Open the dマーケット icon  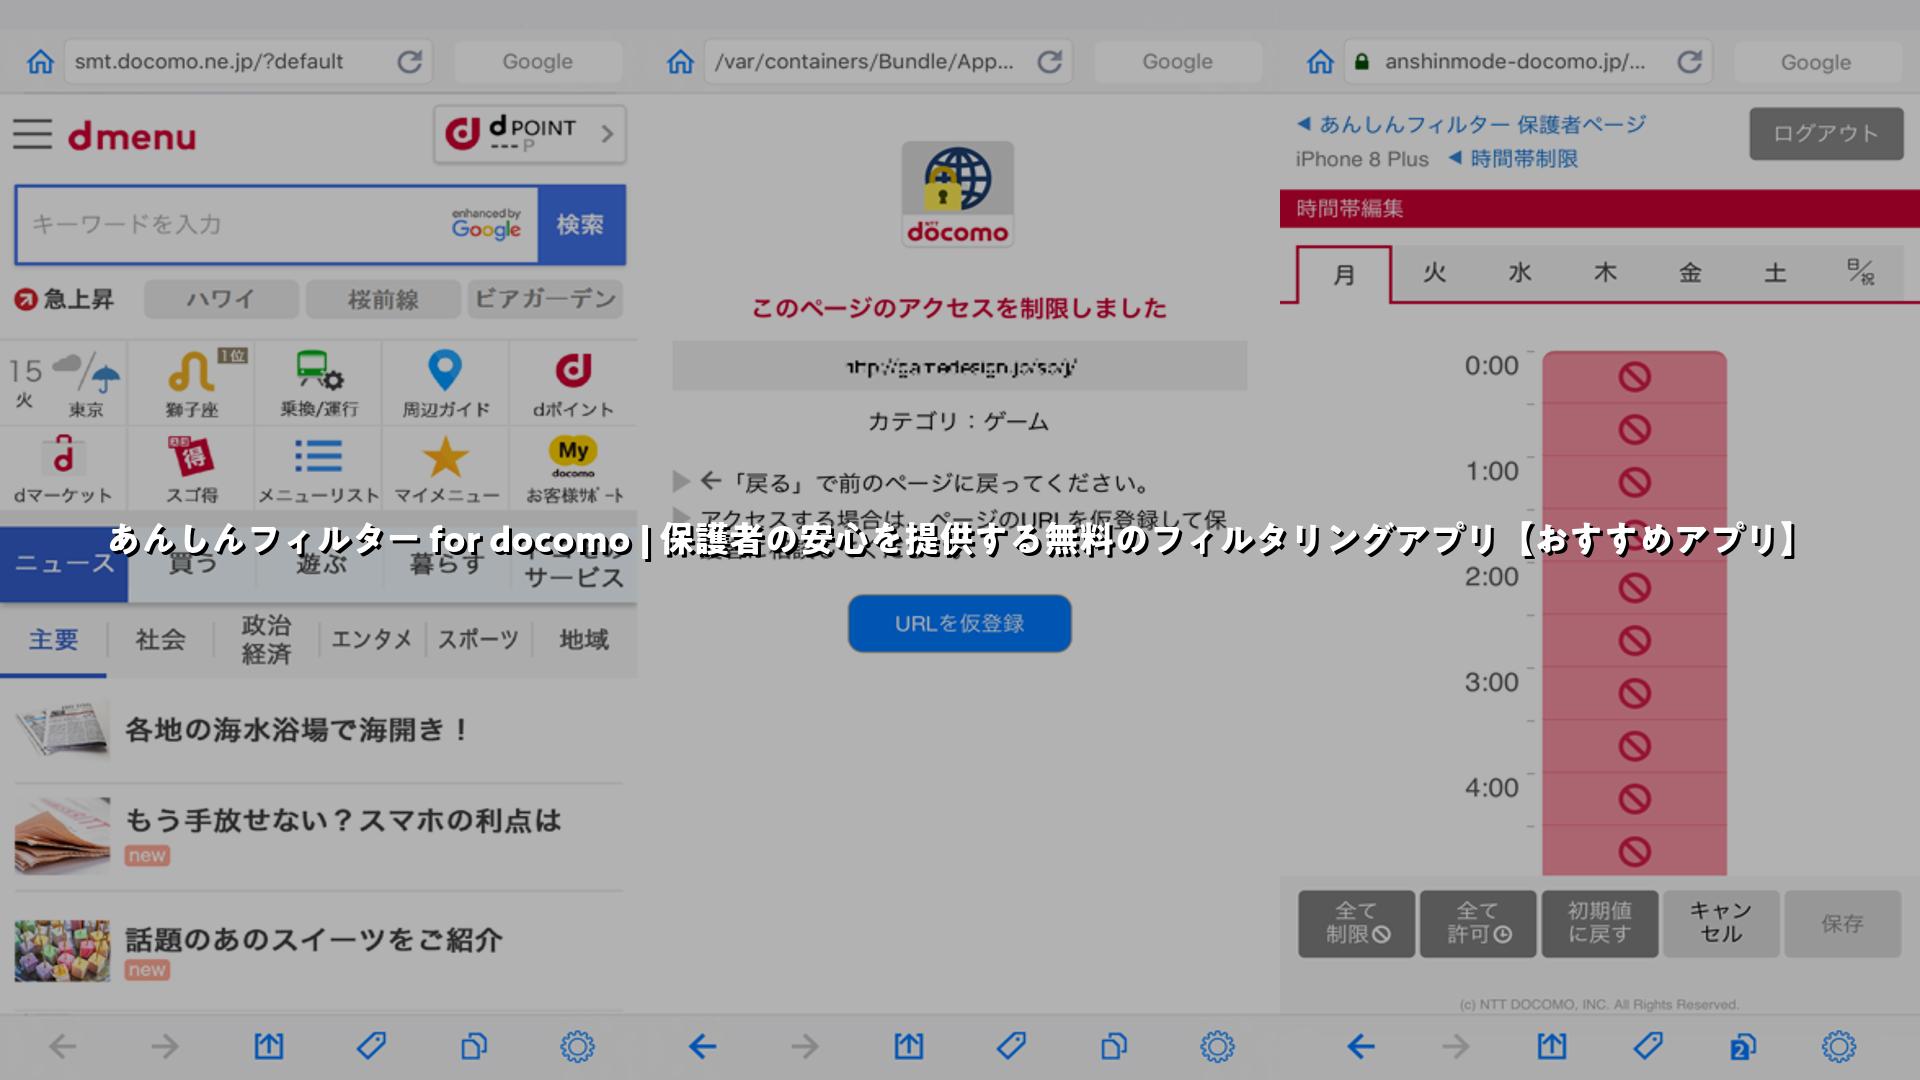point(64,469)
